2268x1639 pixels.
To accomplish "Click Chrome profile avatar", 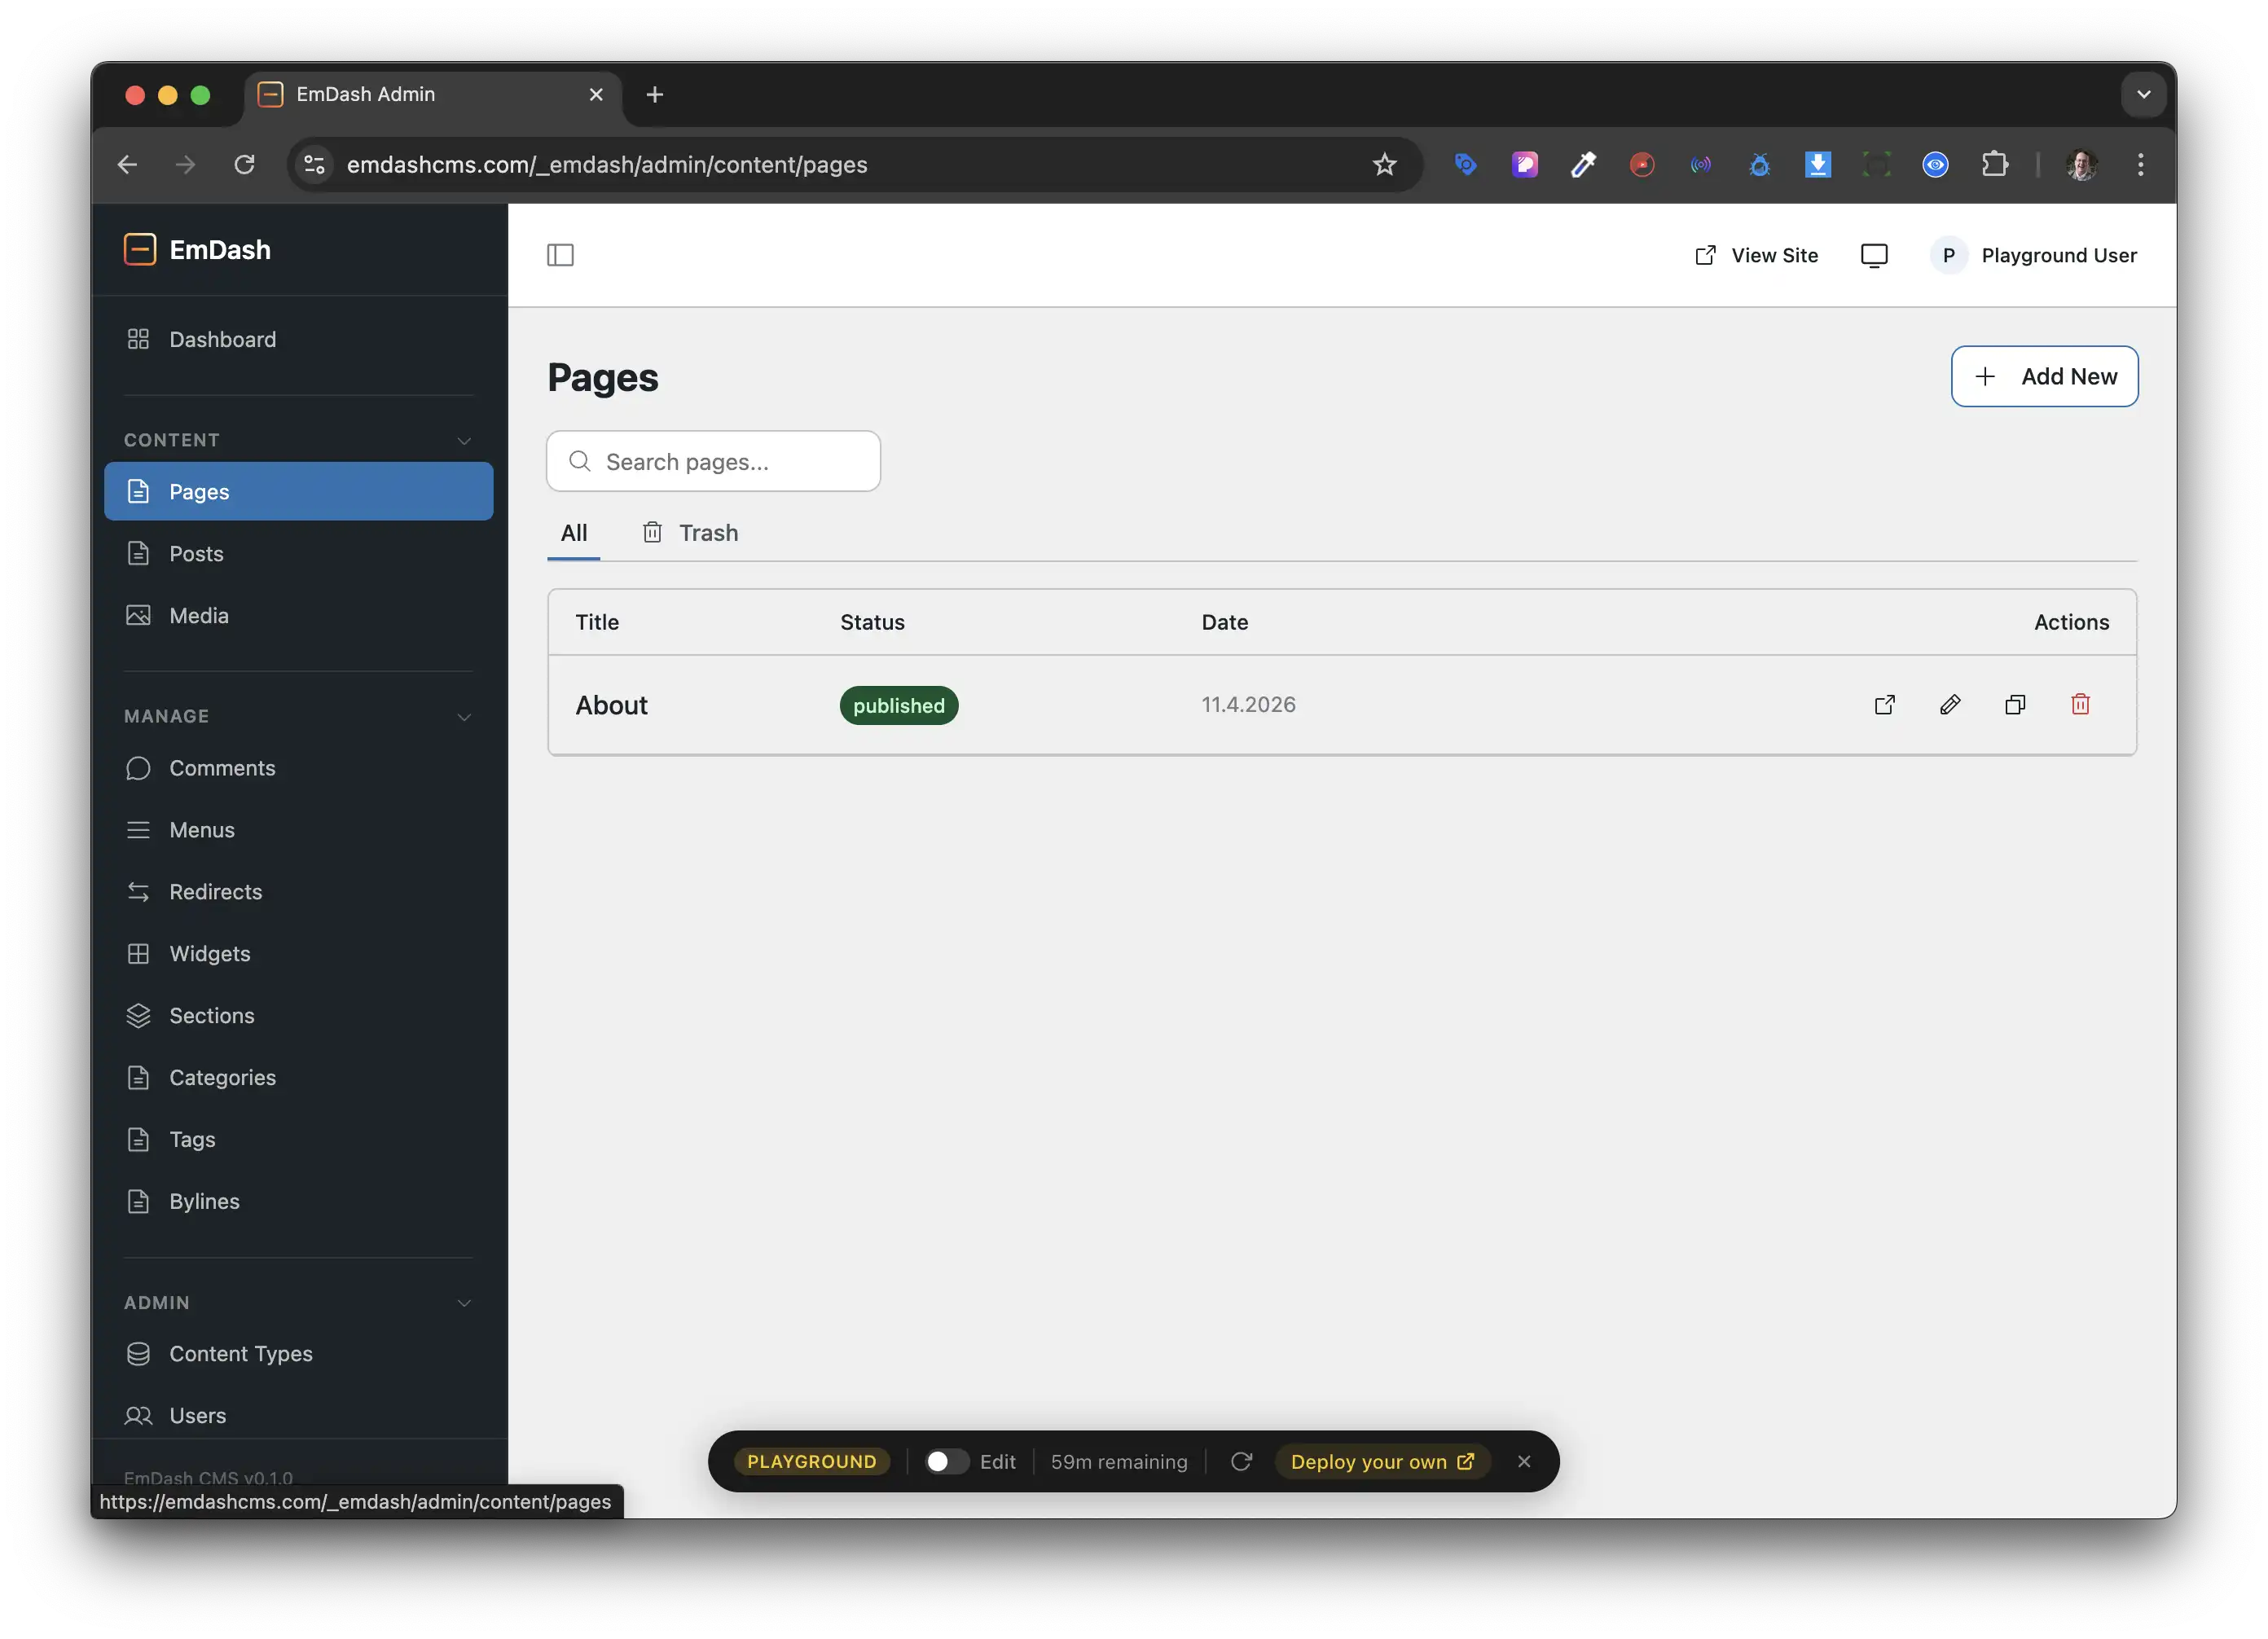I will pos(2082,164).
